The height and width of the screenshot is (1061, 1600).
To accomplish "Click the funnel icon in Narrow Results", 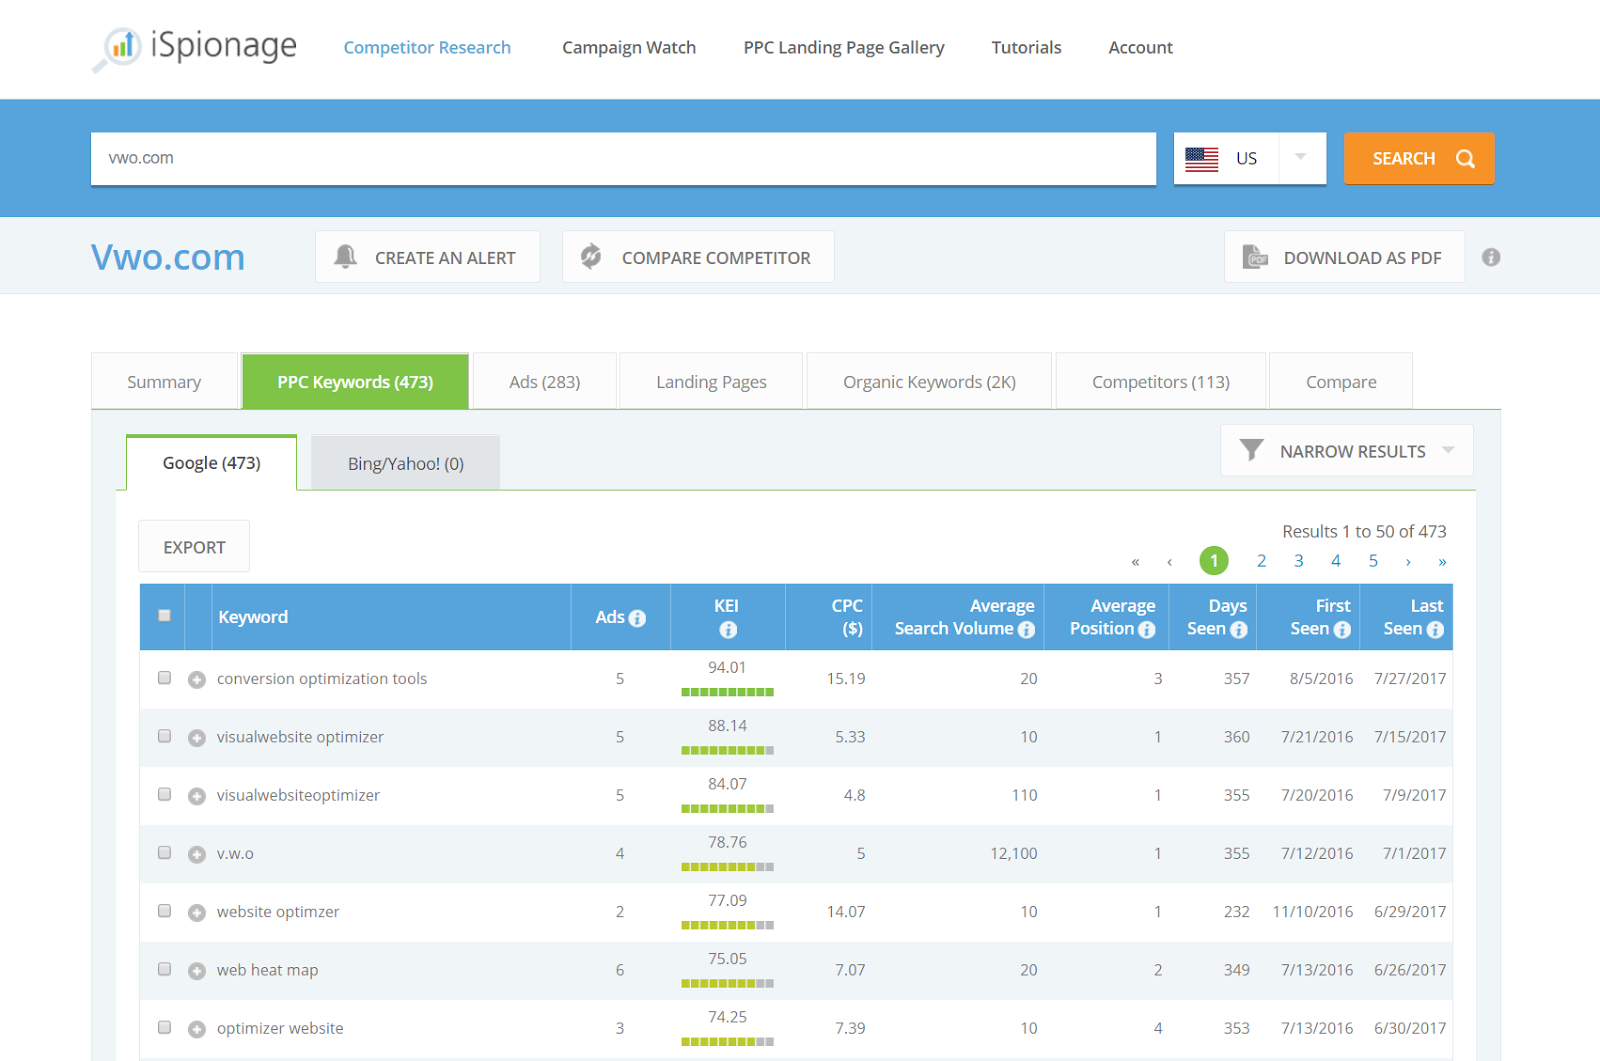I will click(x=1251, y=450).
